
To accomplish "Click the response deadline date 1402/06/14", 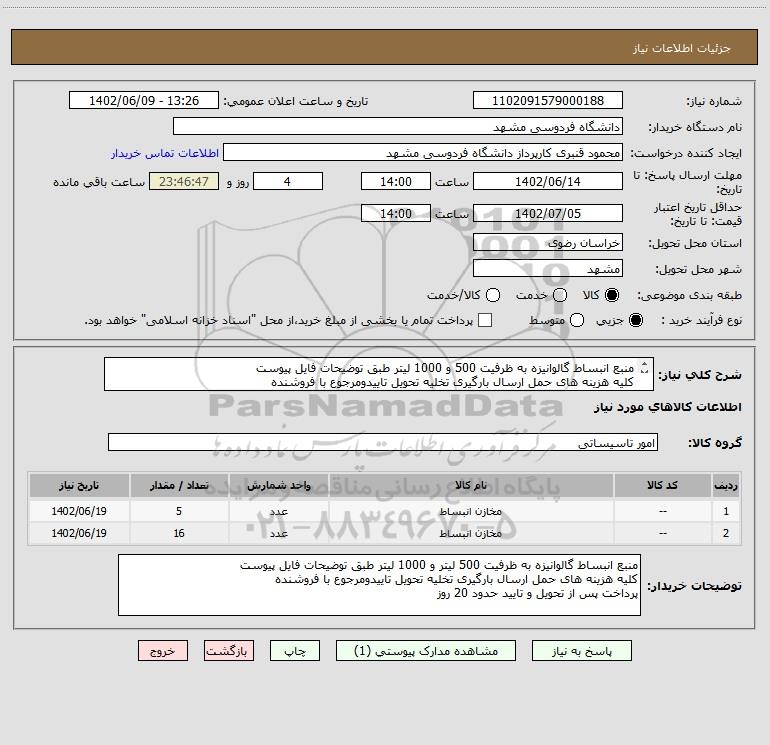I will (x=548, y=181).
